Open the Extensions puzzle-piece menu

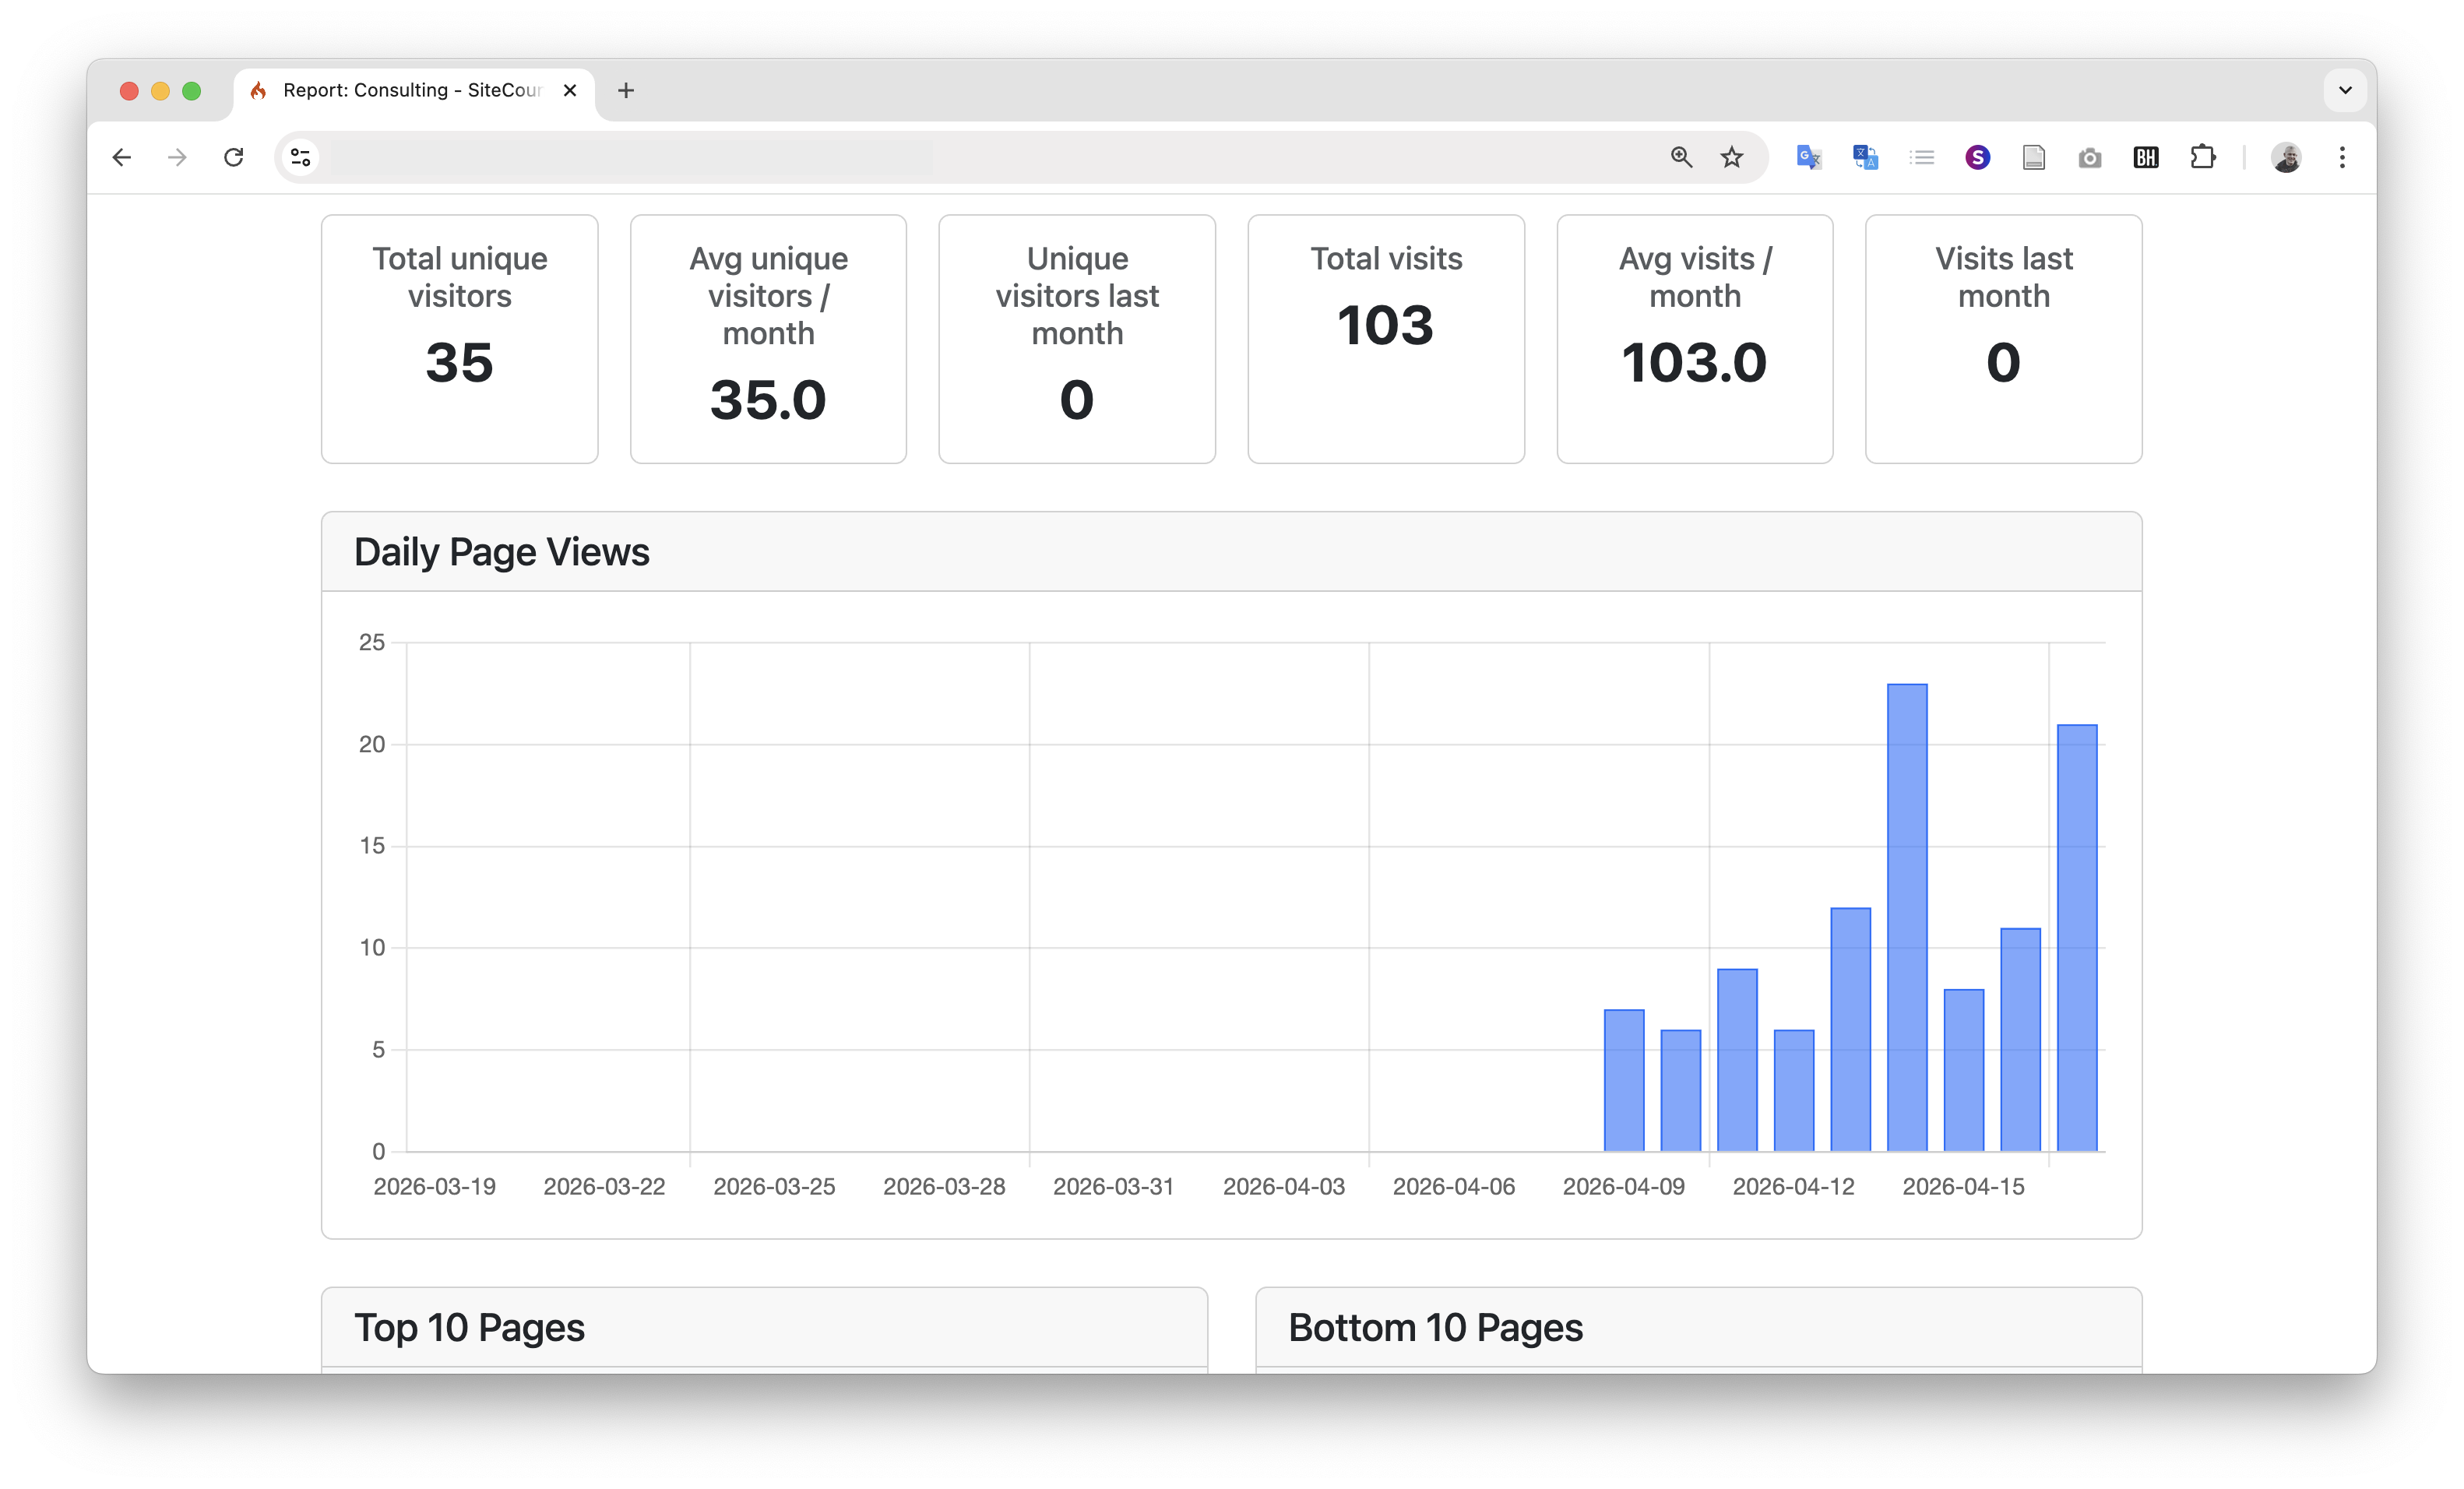pos(2202,157)
